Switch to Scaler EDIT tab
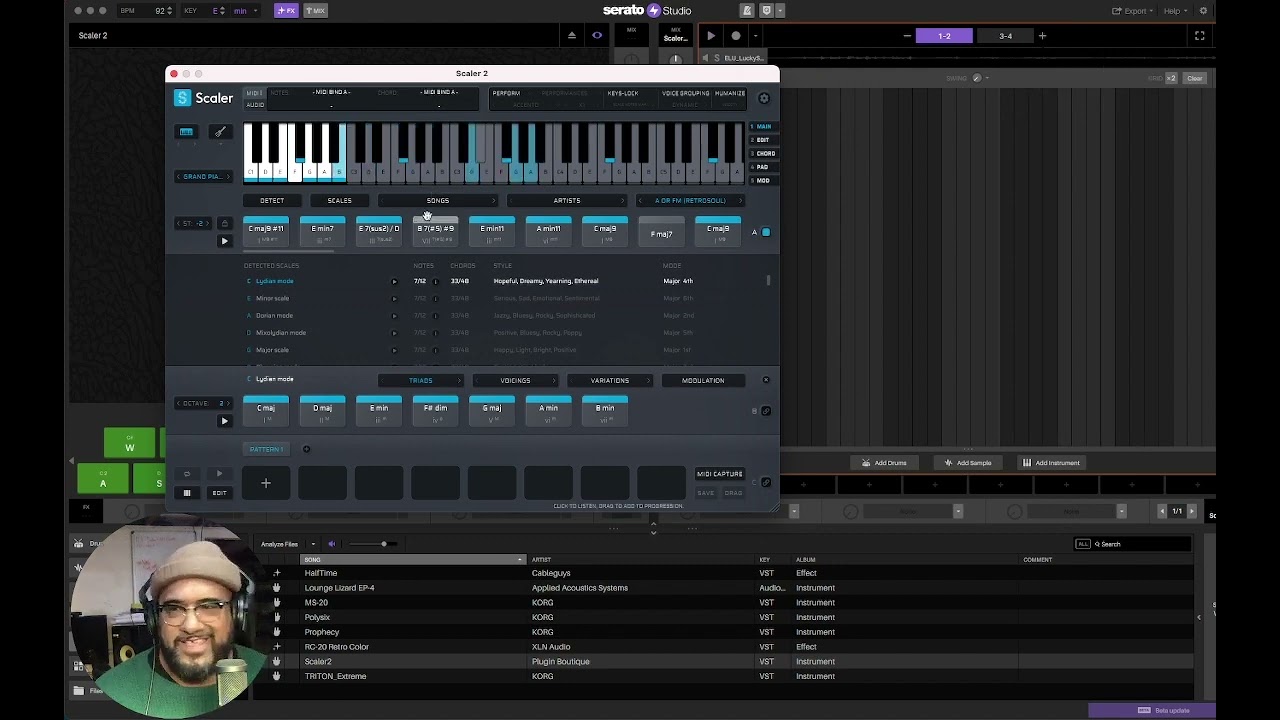The image size is (1280, 720). point(763,140)
